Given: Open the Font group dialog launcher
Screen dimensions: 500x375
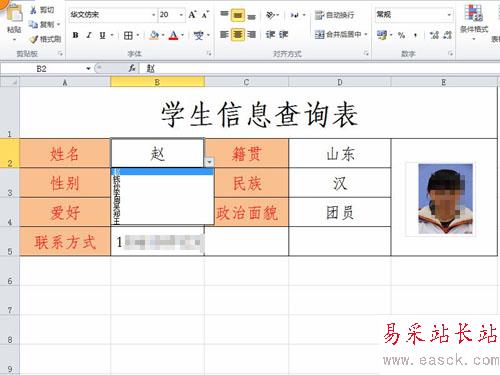Looking at the screenshot, I should click(209, 53).
